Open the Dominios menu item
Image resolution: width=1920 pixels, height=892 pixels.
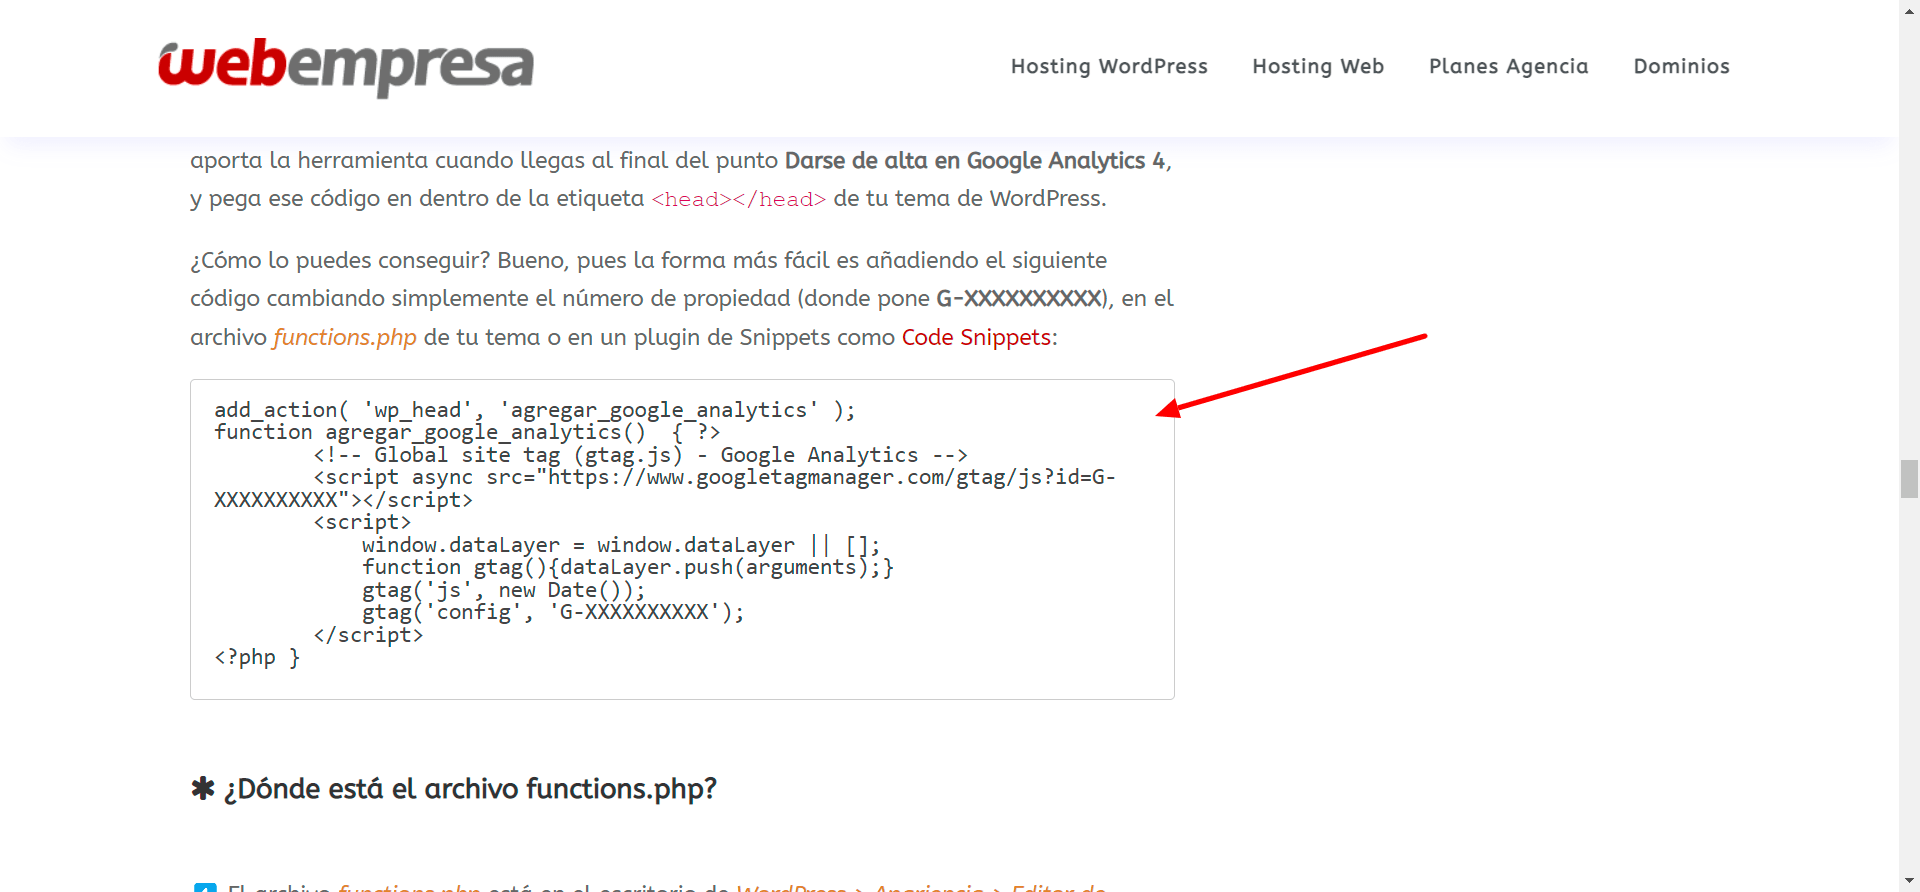1681,66
